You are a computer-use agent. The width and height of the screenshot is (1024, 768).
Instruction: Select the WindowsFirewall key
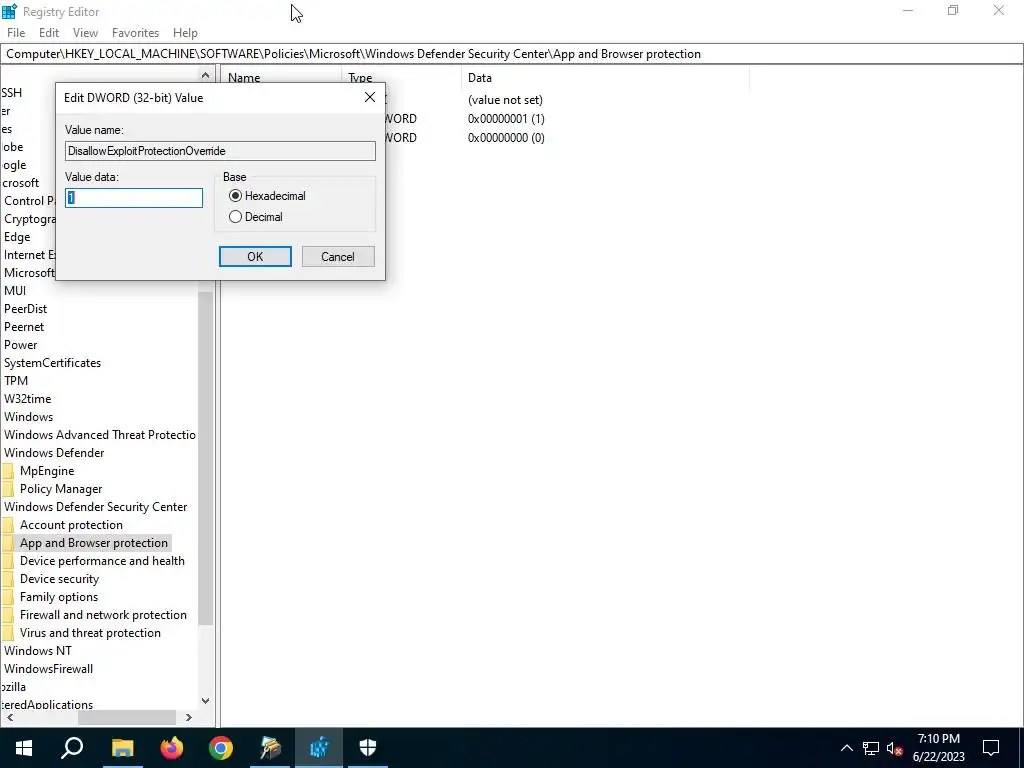[48, 669]
